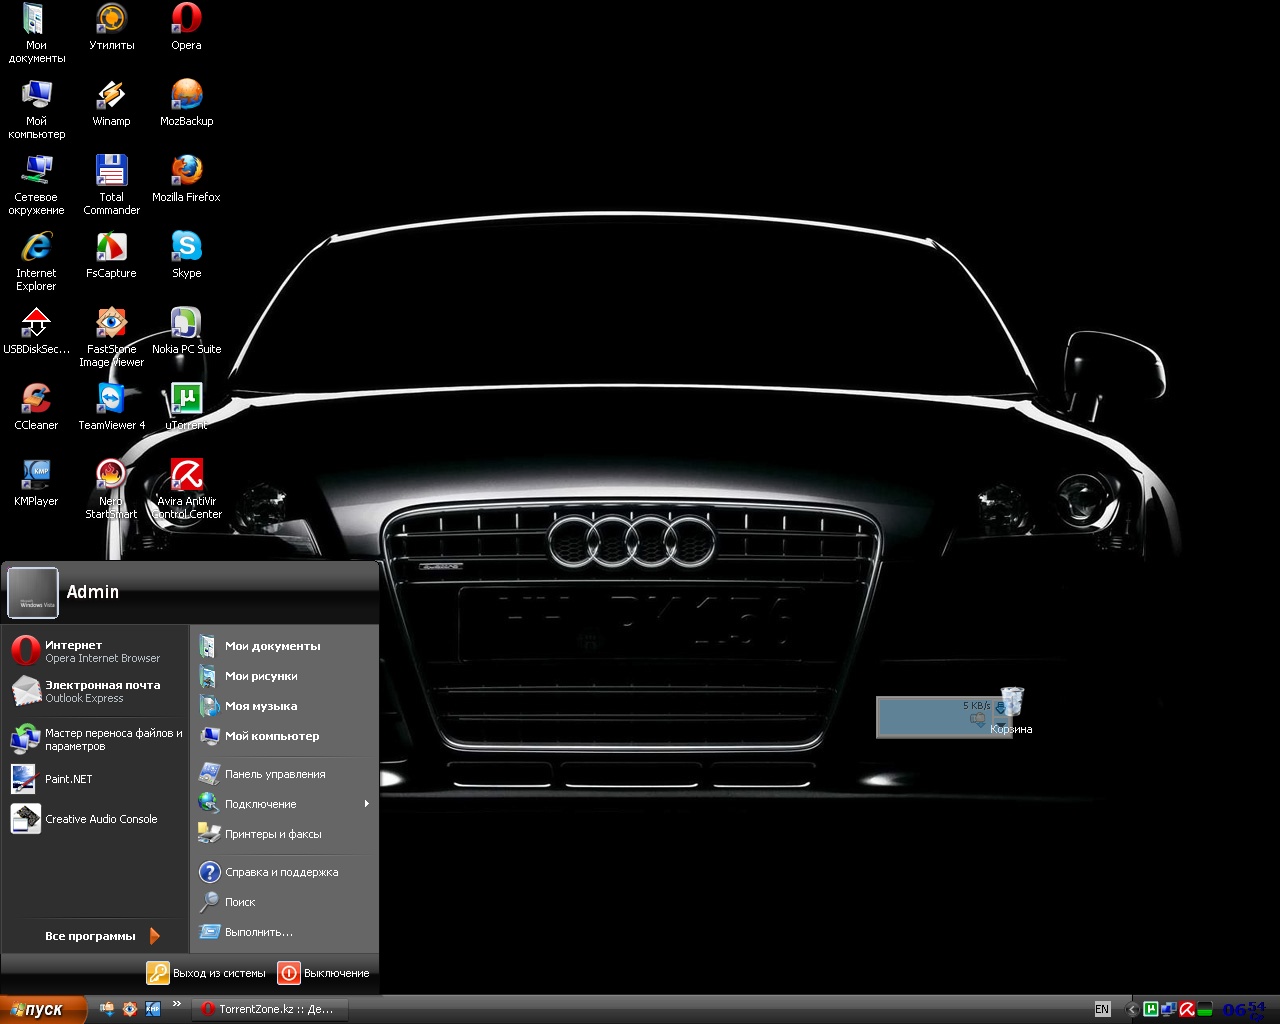Switch to the TorrentZone.kz taskbar window
Viewport: 1280px width, 1024px height.
[x=269, y=1009]
